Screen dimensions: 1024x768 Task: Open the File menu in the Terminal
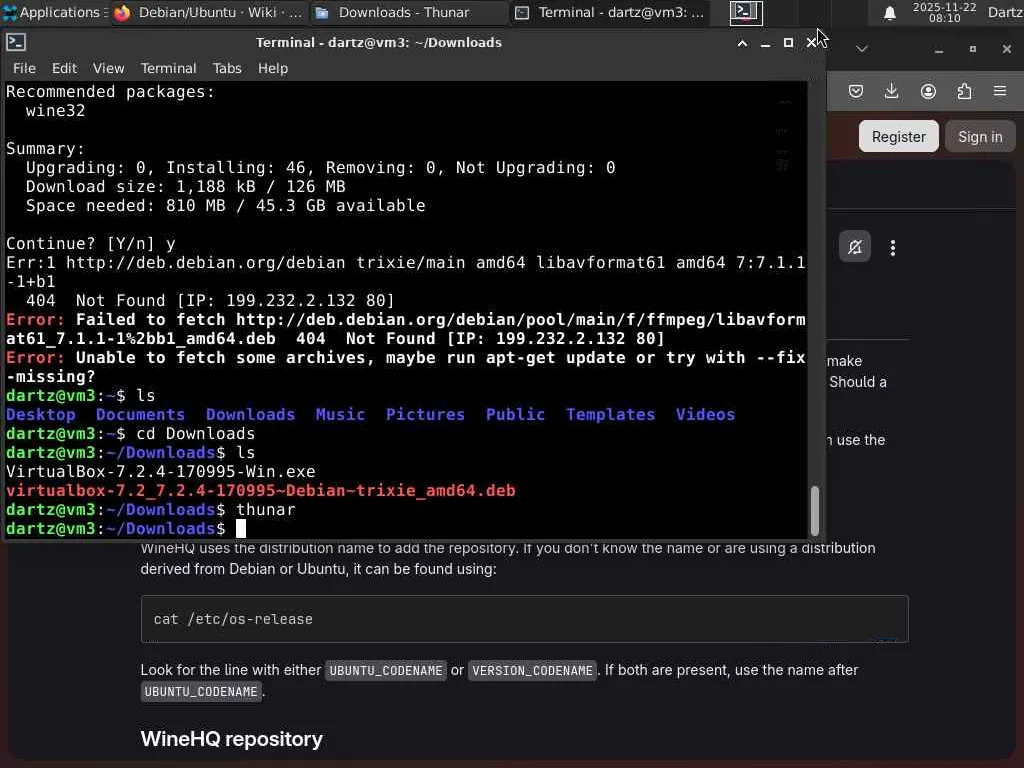(24, 68)
